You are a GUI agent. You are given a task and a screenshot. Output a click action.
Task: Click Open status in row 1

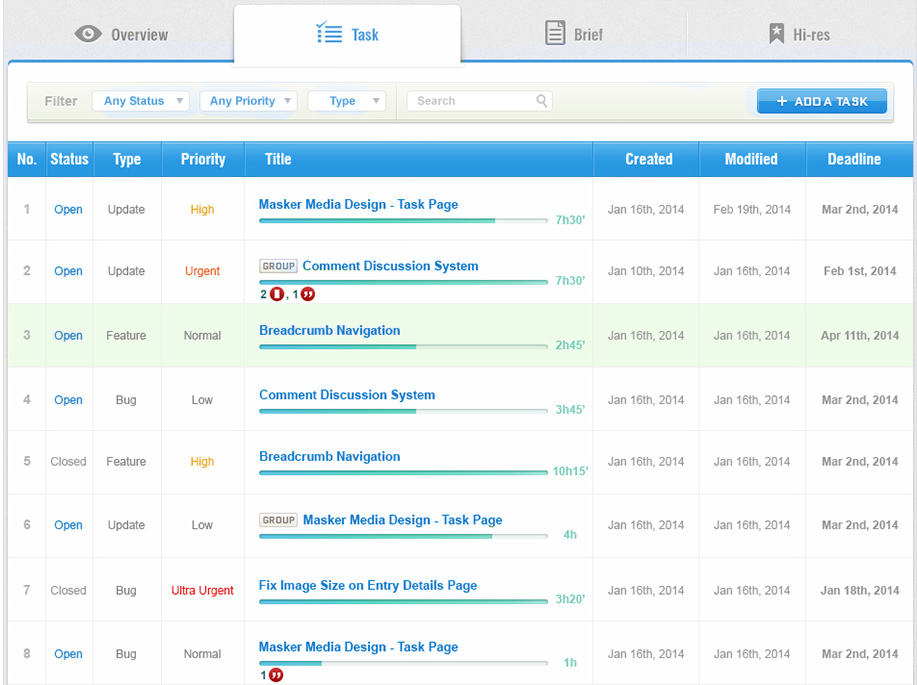pos(68,209)
